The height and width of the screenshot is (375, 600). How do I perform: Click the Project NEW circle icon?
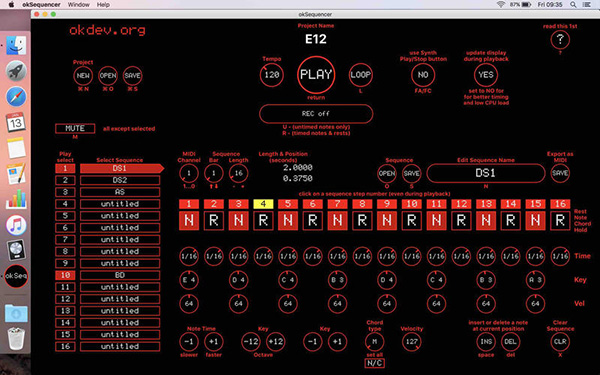click(83, 75)
